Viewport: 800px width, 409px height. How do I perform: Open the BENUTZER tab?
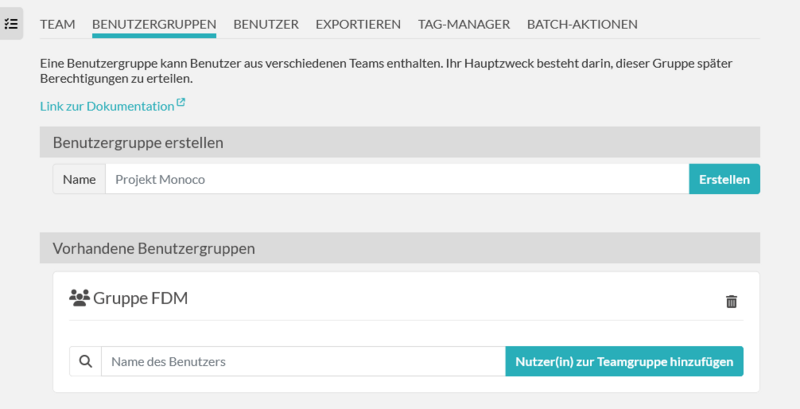pos(266,24)
